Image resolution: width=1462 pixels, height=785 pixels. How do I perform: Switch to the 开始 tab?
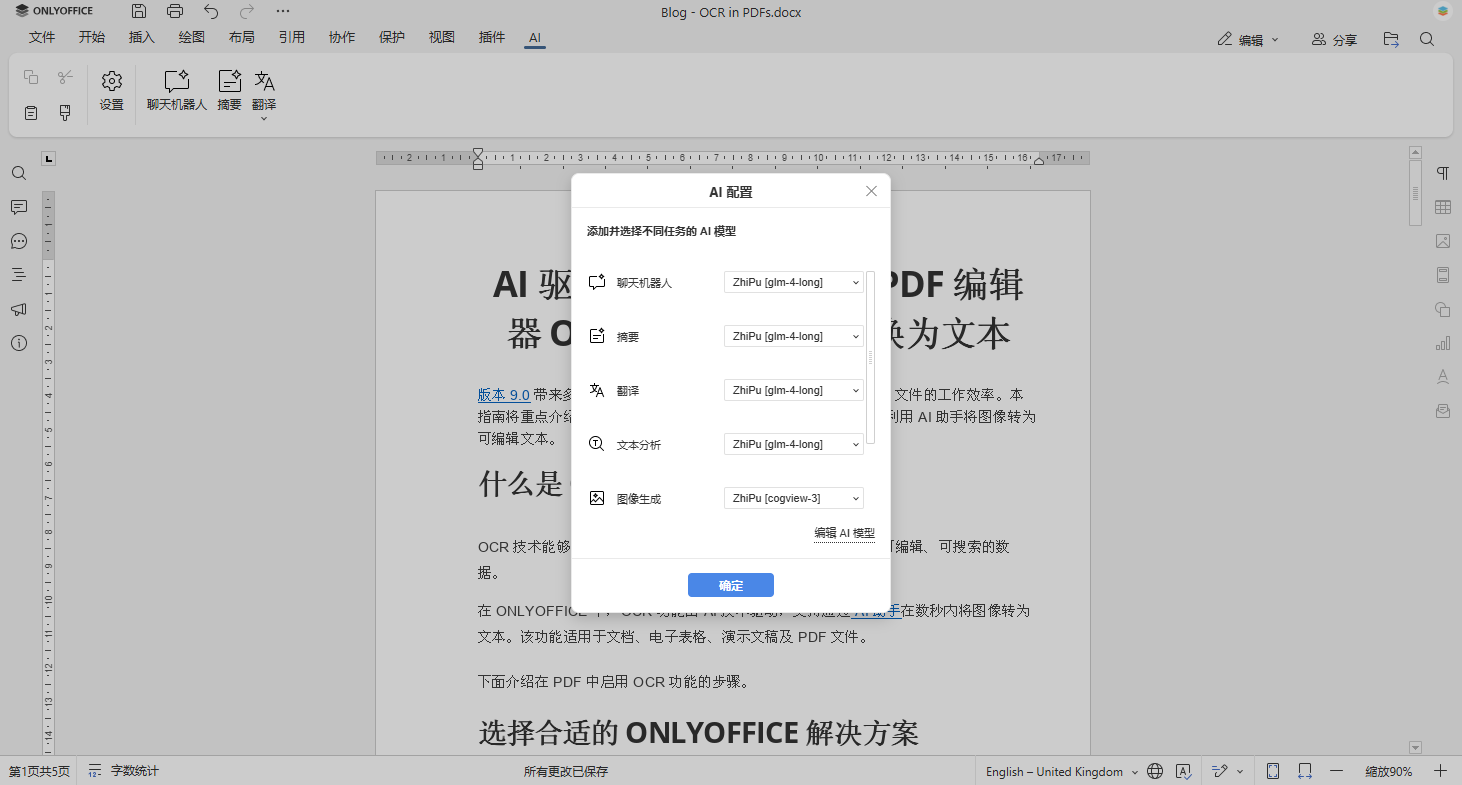92,37
